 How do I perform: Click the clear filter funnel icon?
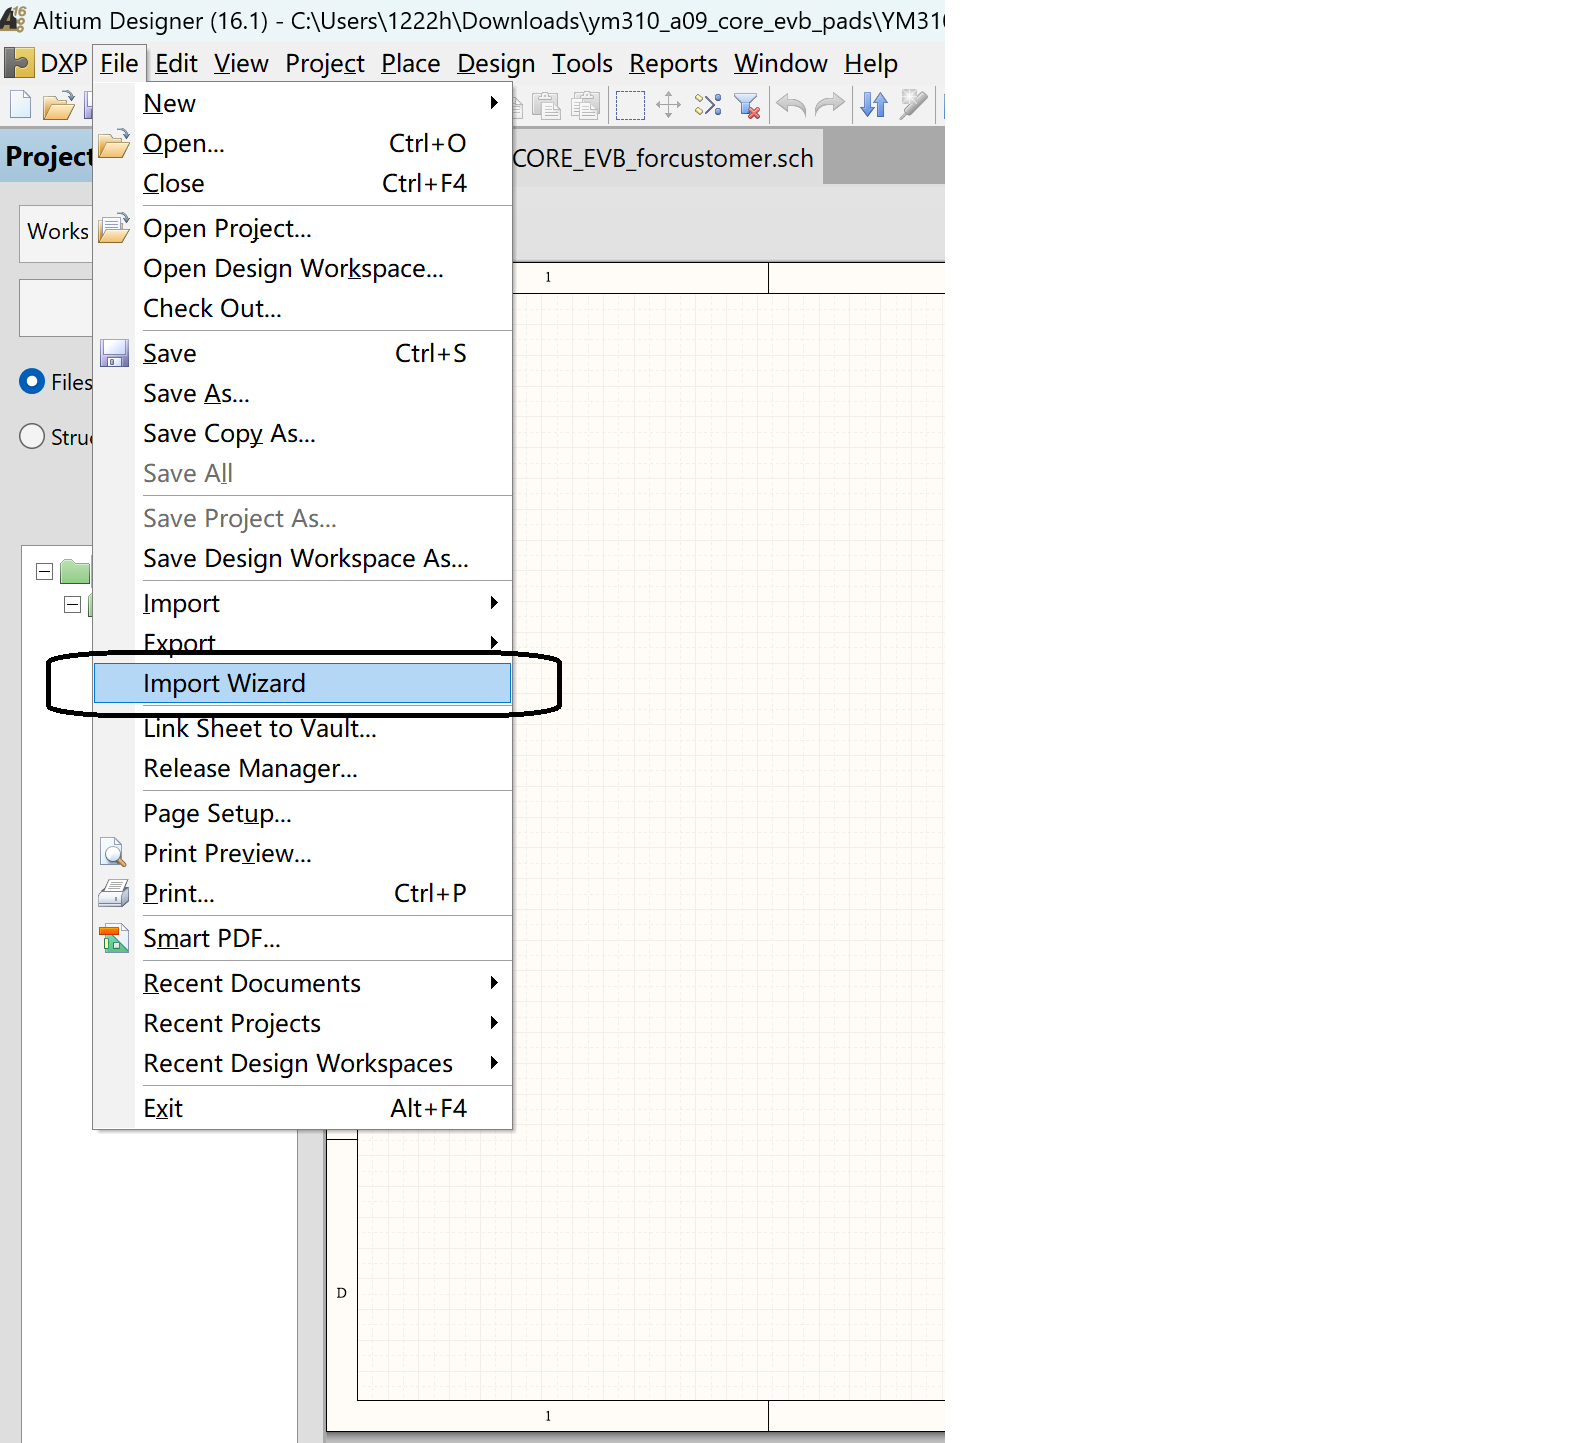(x=747, y=105)
